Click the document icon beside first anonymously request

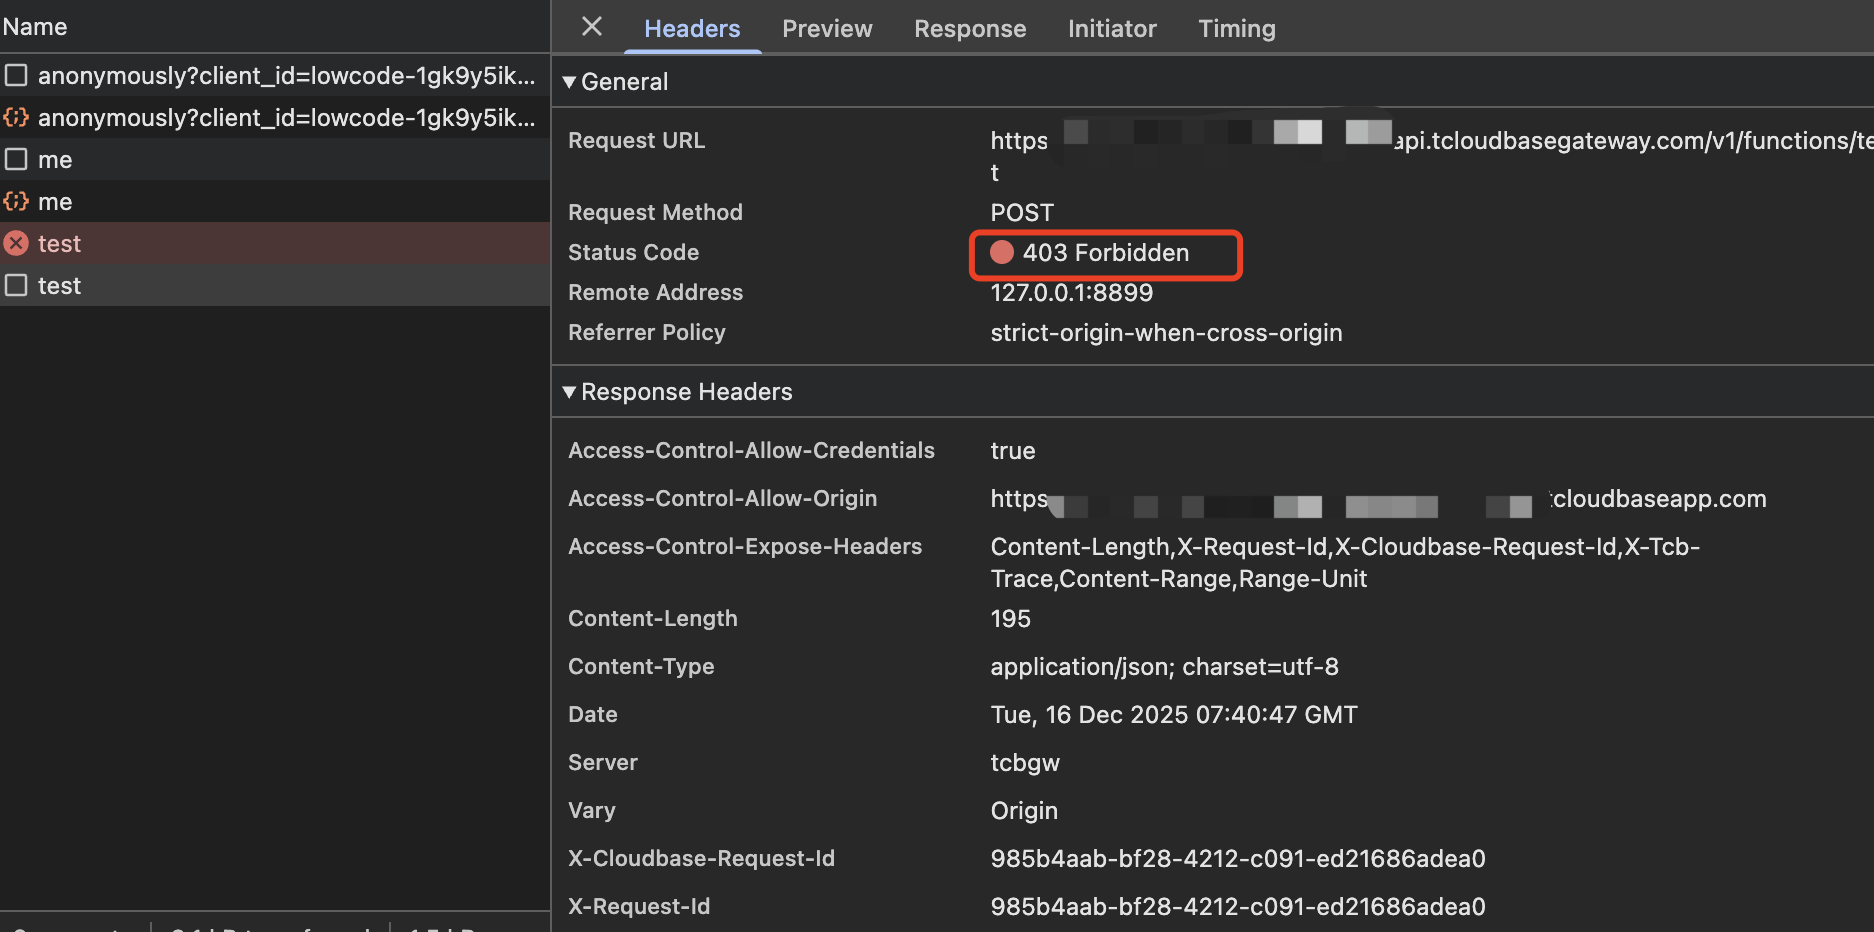(16, 76)
